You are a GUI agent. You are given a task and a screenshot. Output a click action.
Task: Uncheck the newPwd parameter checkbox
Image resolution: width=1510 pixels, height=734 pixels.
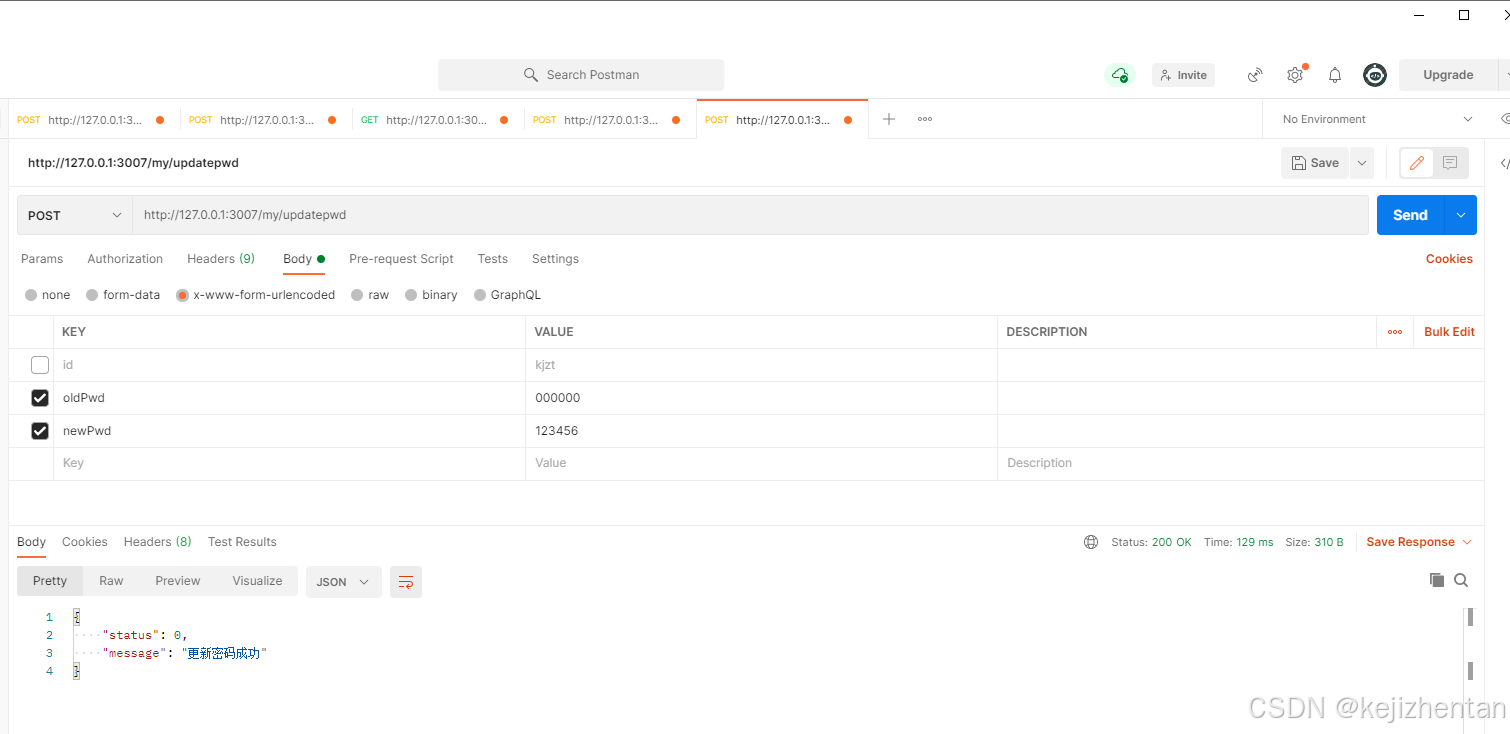[40, 431]
